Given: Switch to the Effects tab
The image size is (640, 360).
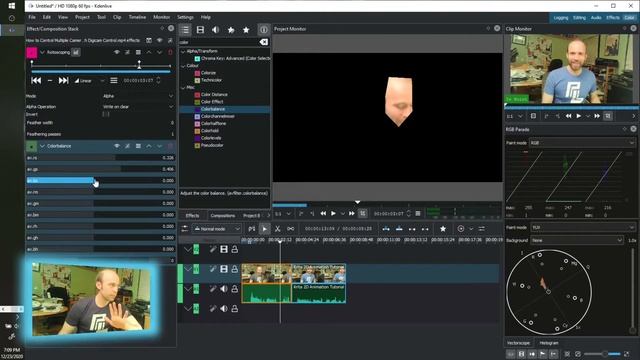Looking at the screenshot, I should [192, 216].
